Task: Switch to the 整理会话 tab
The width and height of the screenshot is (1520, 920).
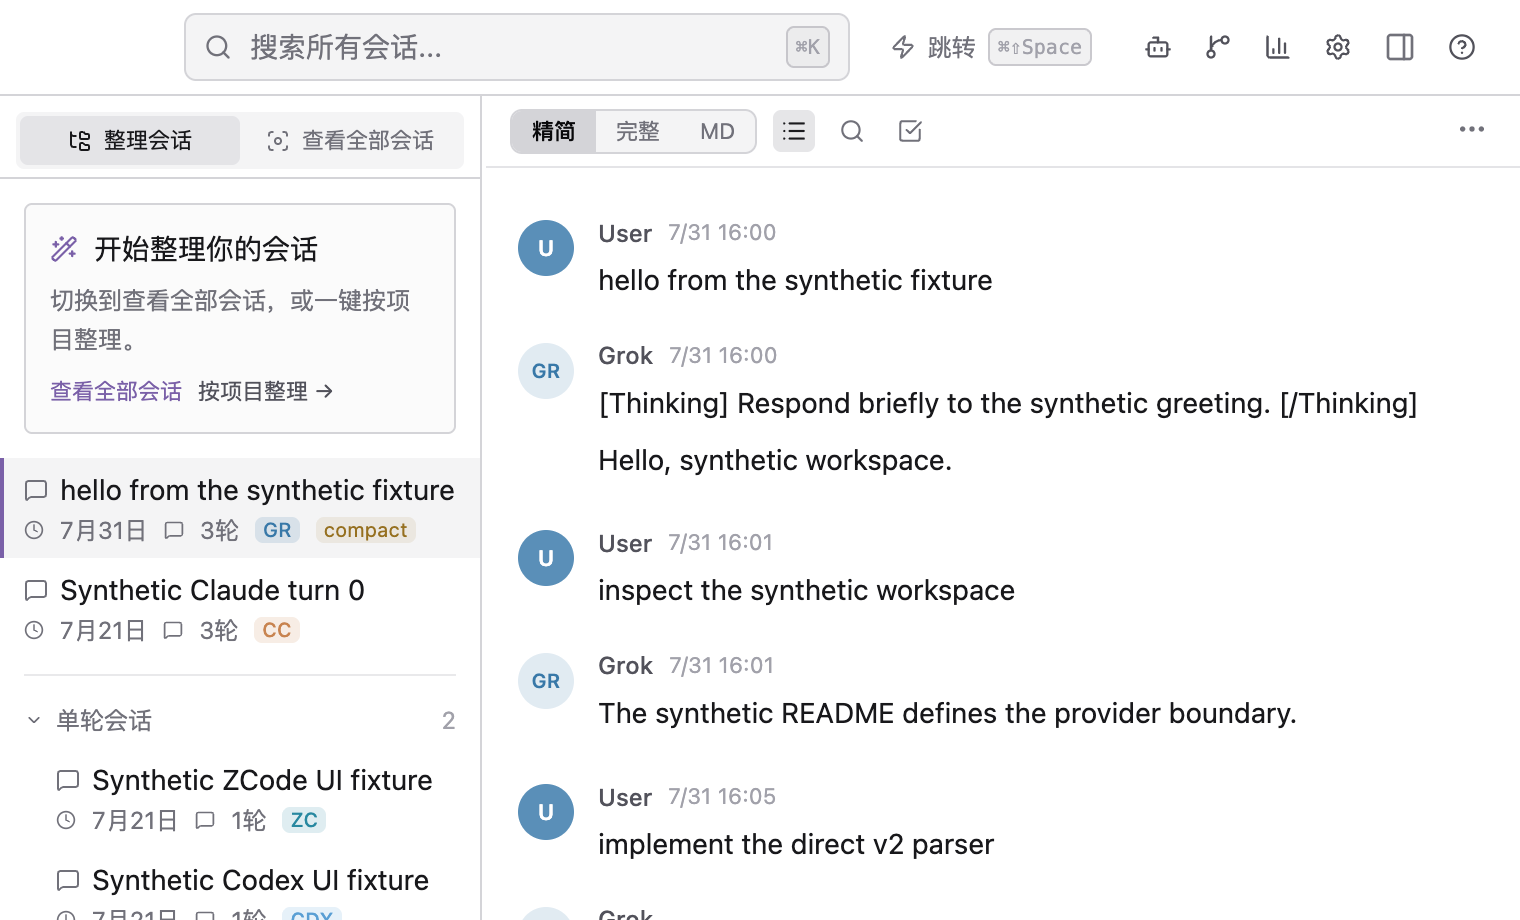Action: pyautogui.click(x=130, y=140)
